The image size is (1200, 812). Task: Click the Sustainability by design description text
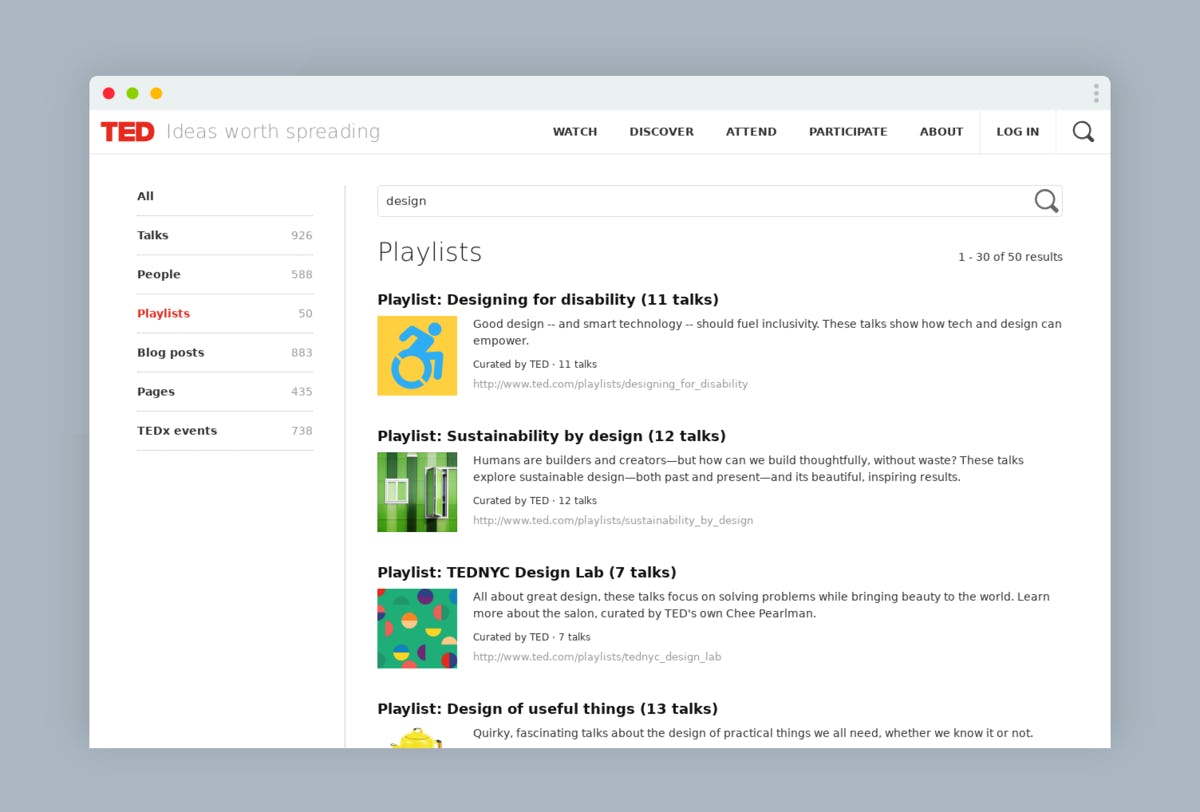click(748, 469)
